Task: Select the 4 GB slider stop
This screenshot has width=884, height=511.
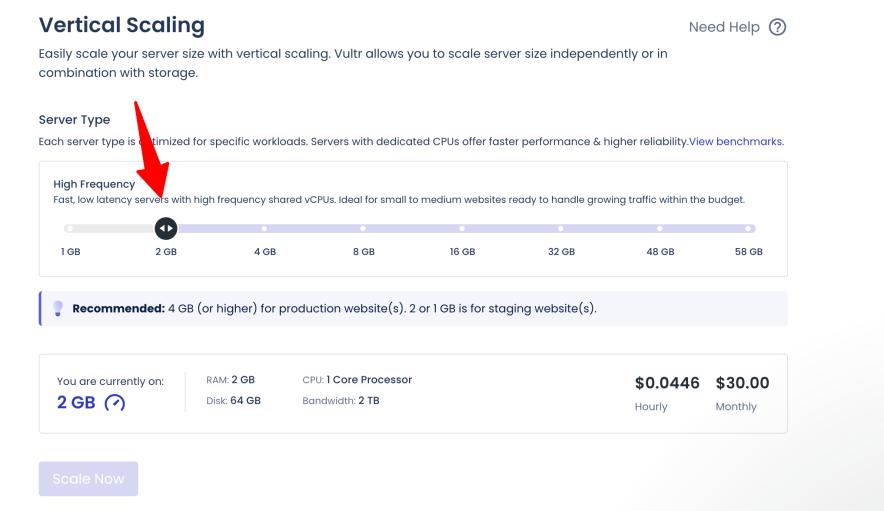Action: pyautogui.click(x=264, y=228)
